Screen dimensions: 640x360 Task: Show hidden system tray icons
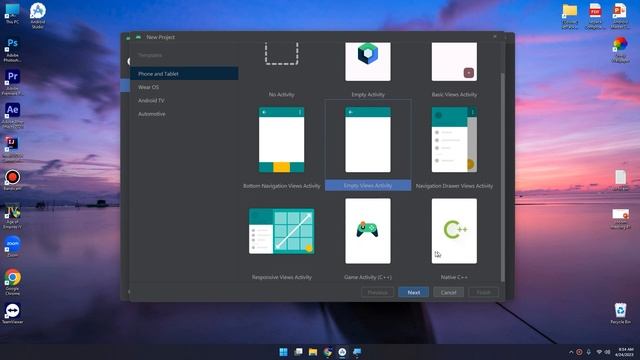[571, 352]
